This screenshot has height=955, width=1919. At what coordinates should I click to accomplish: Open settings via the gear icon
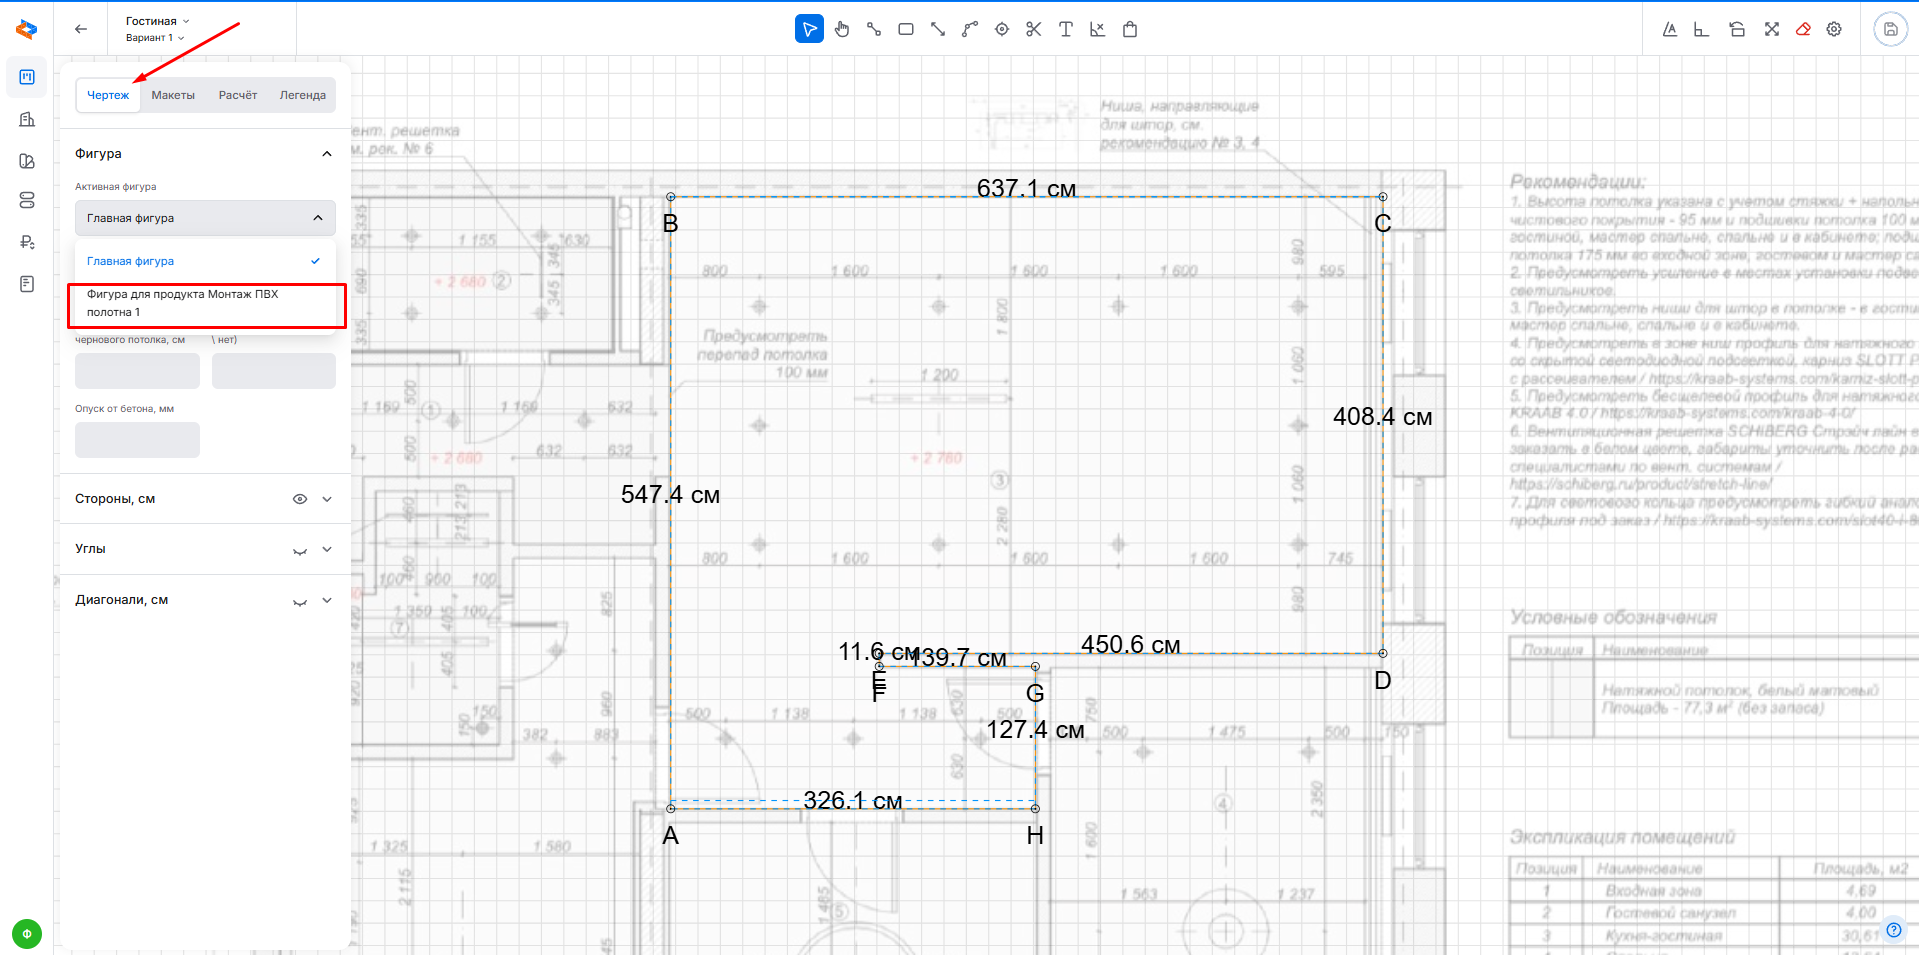1834,29
